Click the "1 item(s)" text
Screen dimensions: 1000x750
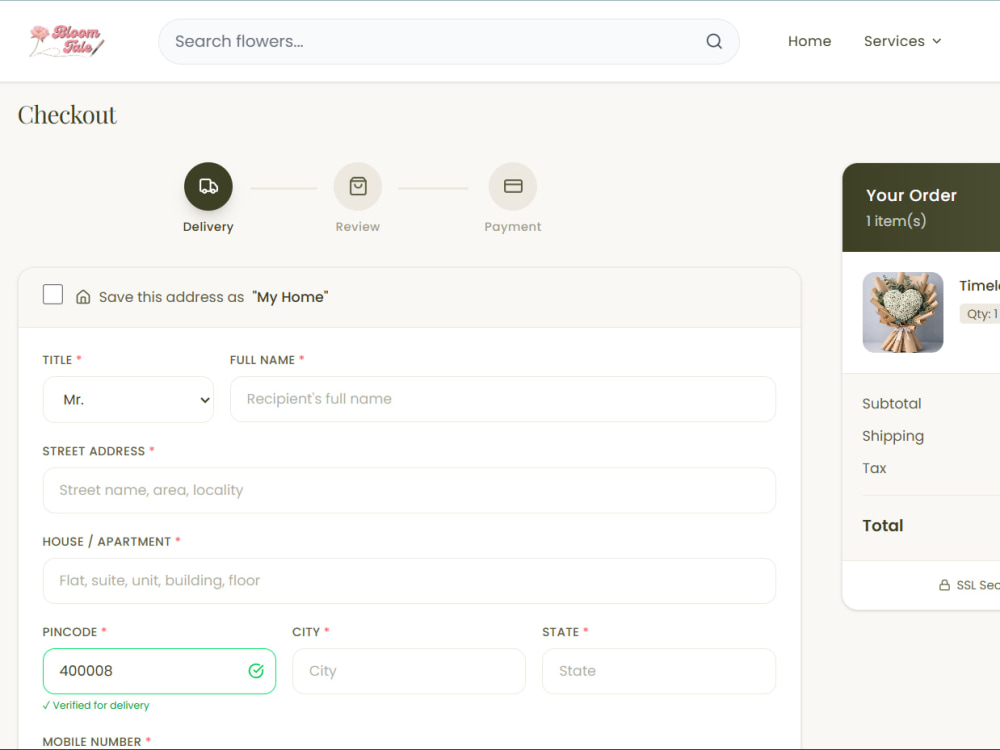pos(895,221)
